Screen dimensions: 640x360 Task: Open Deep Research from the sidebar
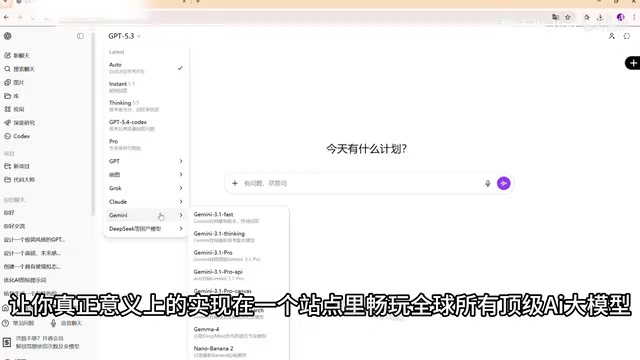tap(19, 123)
